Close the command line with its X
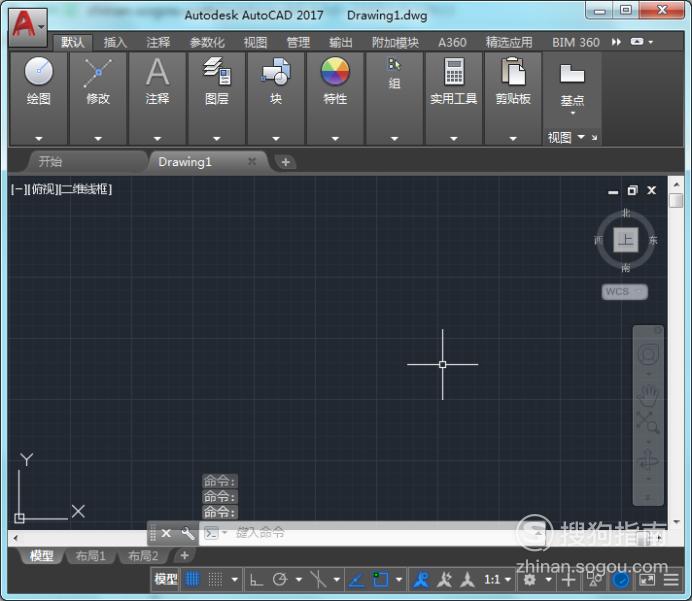Image resolution: width=692 pixels, height=601 pixels. click(x=166, y=533)
